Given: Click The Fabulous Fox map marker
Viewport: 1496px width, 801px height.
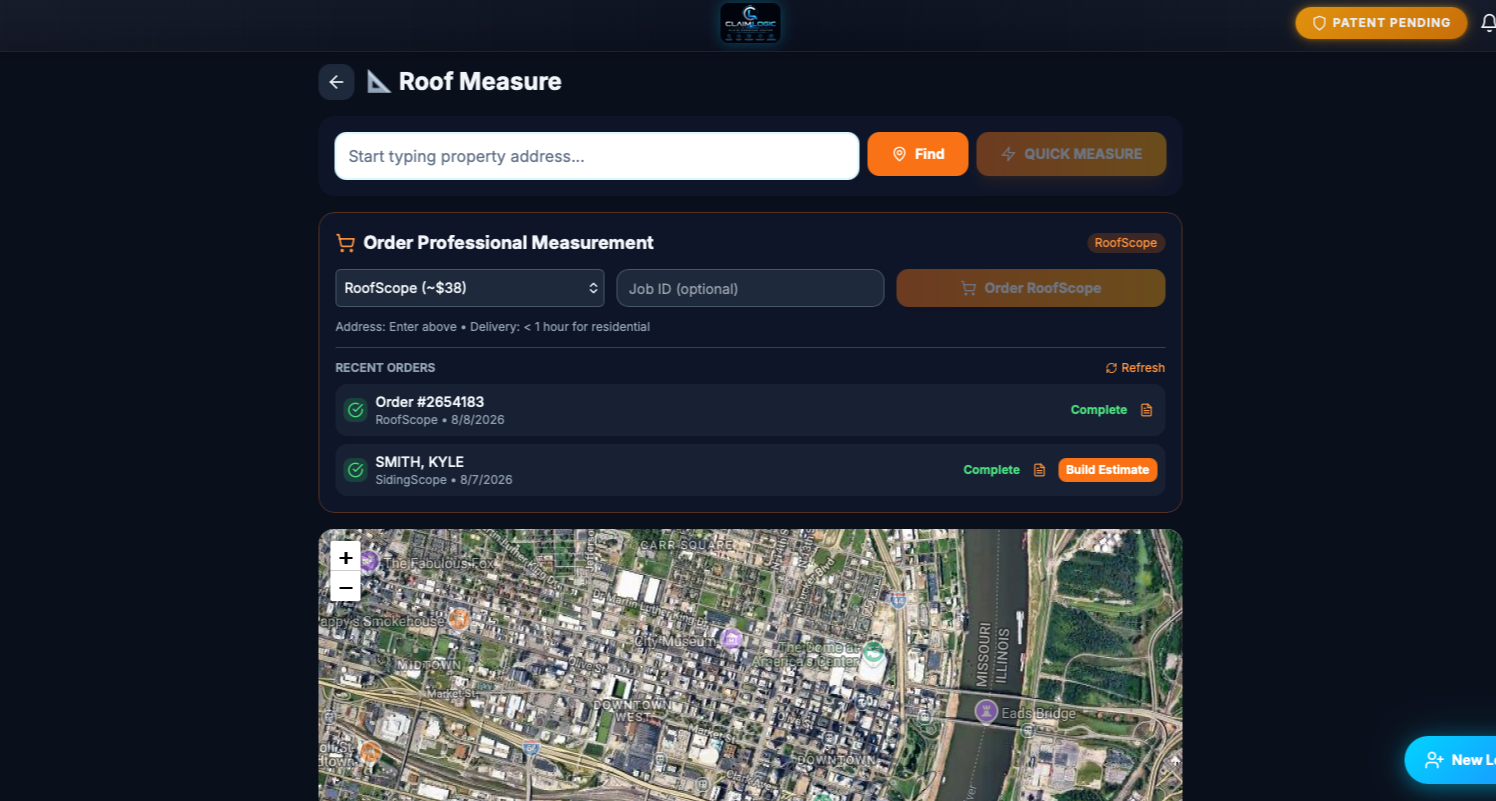Looking at the screenshot, I should pos(369,560).
